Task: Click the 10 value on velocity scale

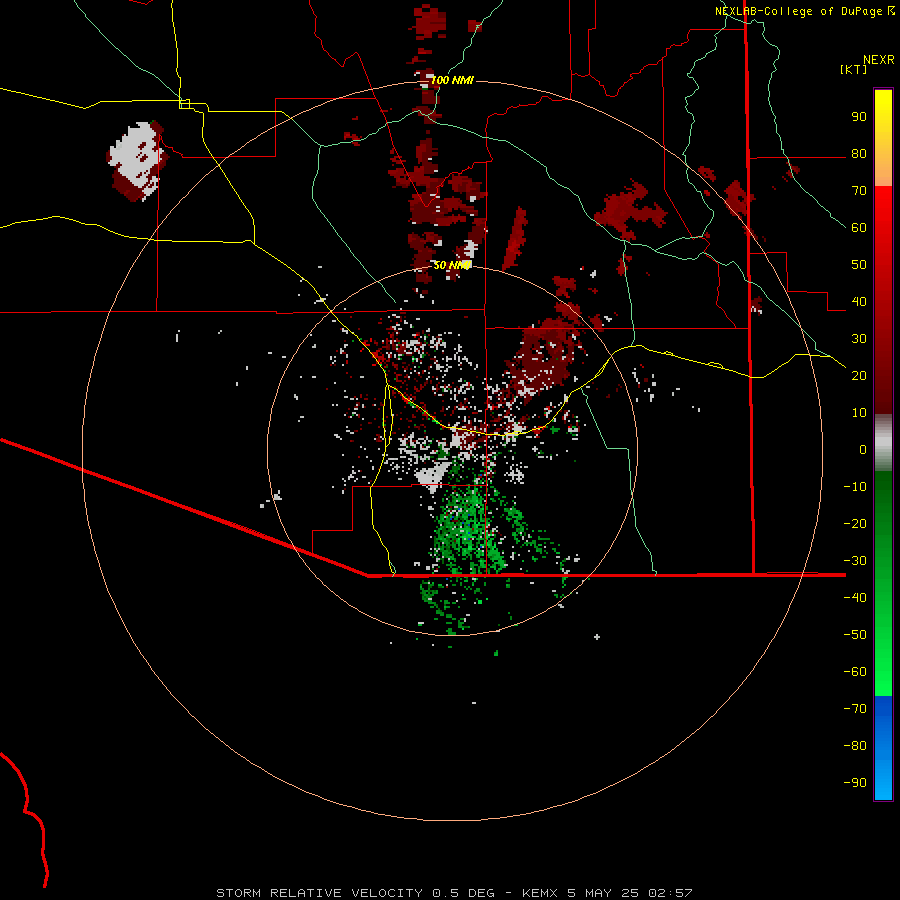Action: pyautogui.click(x=859, y=413)
